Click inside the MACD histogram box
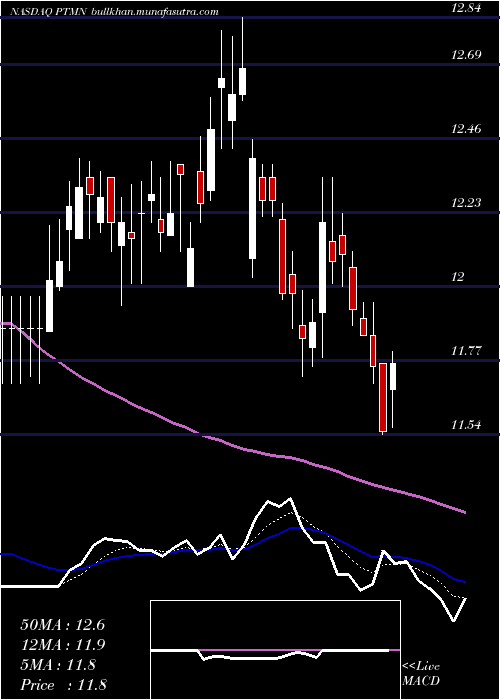500x700 pixels. [x=275, y=650]
